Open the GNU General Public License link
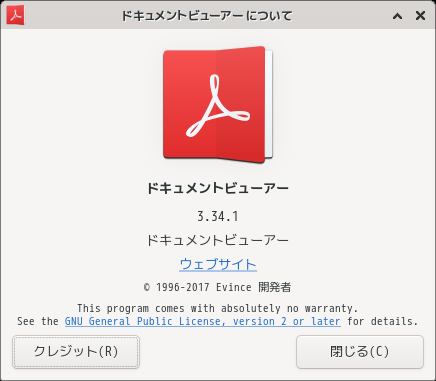436x381 pixels. (203, 321)
